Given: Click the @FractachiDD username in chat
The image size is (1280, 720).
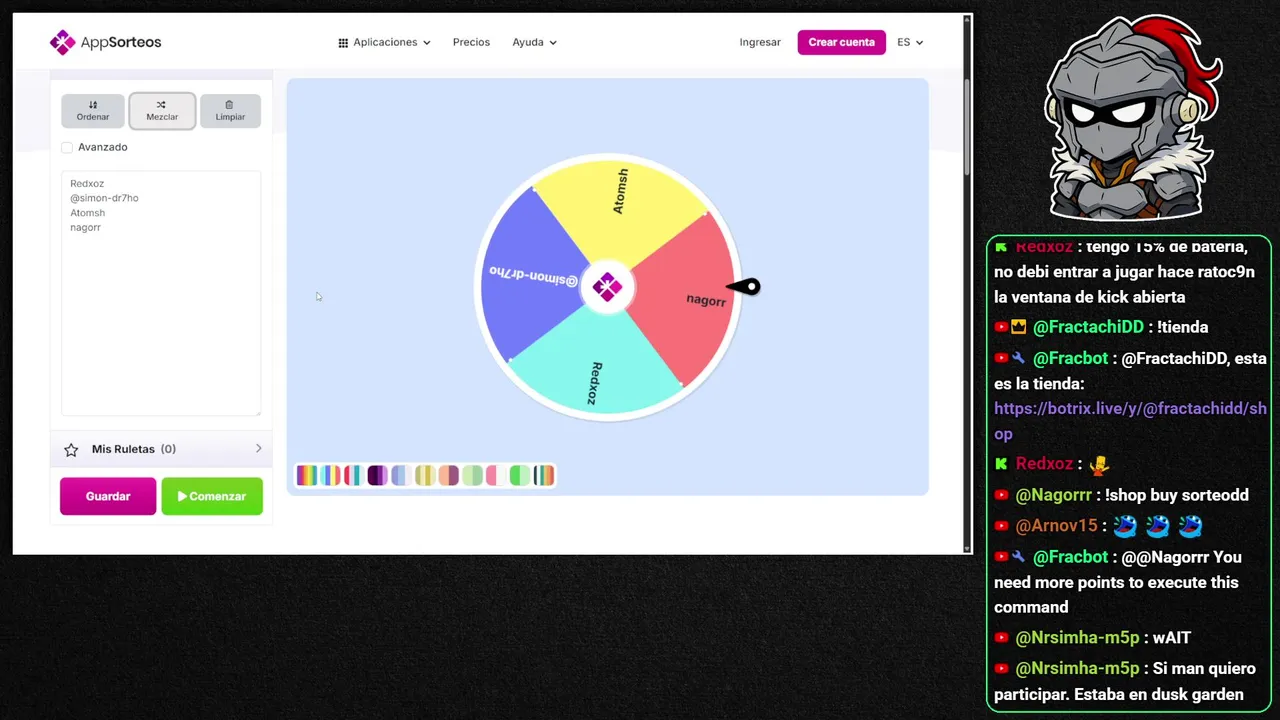Looking at the screenshot, I should [1088, 327].
